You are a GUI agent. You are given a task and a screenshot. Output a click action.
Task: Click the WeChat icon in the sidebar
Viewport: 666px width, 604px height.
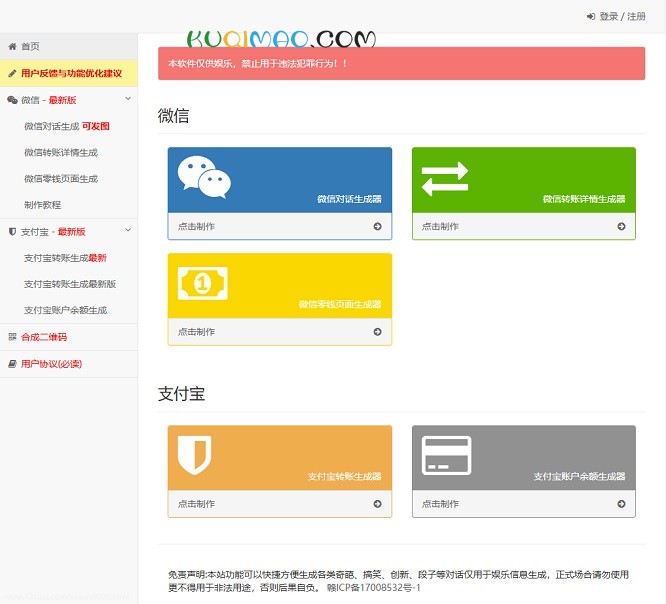pyautogui.click(x=12, y=100)
